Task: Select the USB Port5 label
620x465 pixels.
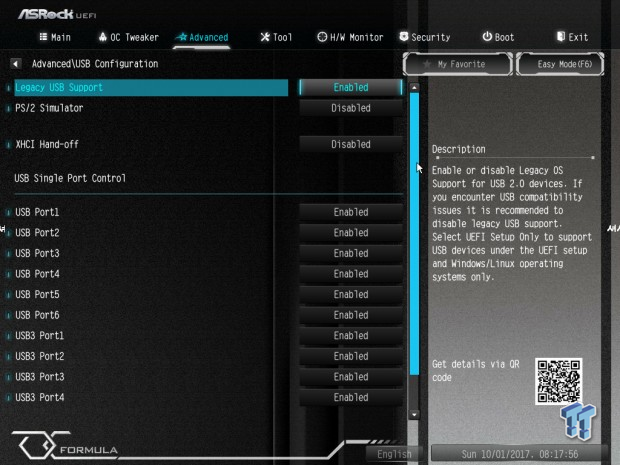Action: coord(37,295)
